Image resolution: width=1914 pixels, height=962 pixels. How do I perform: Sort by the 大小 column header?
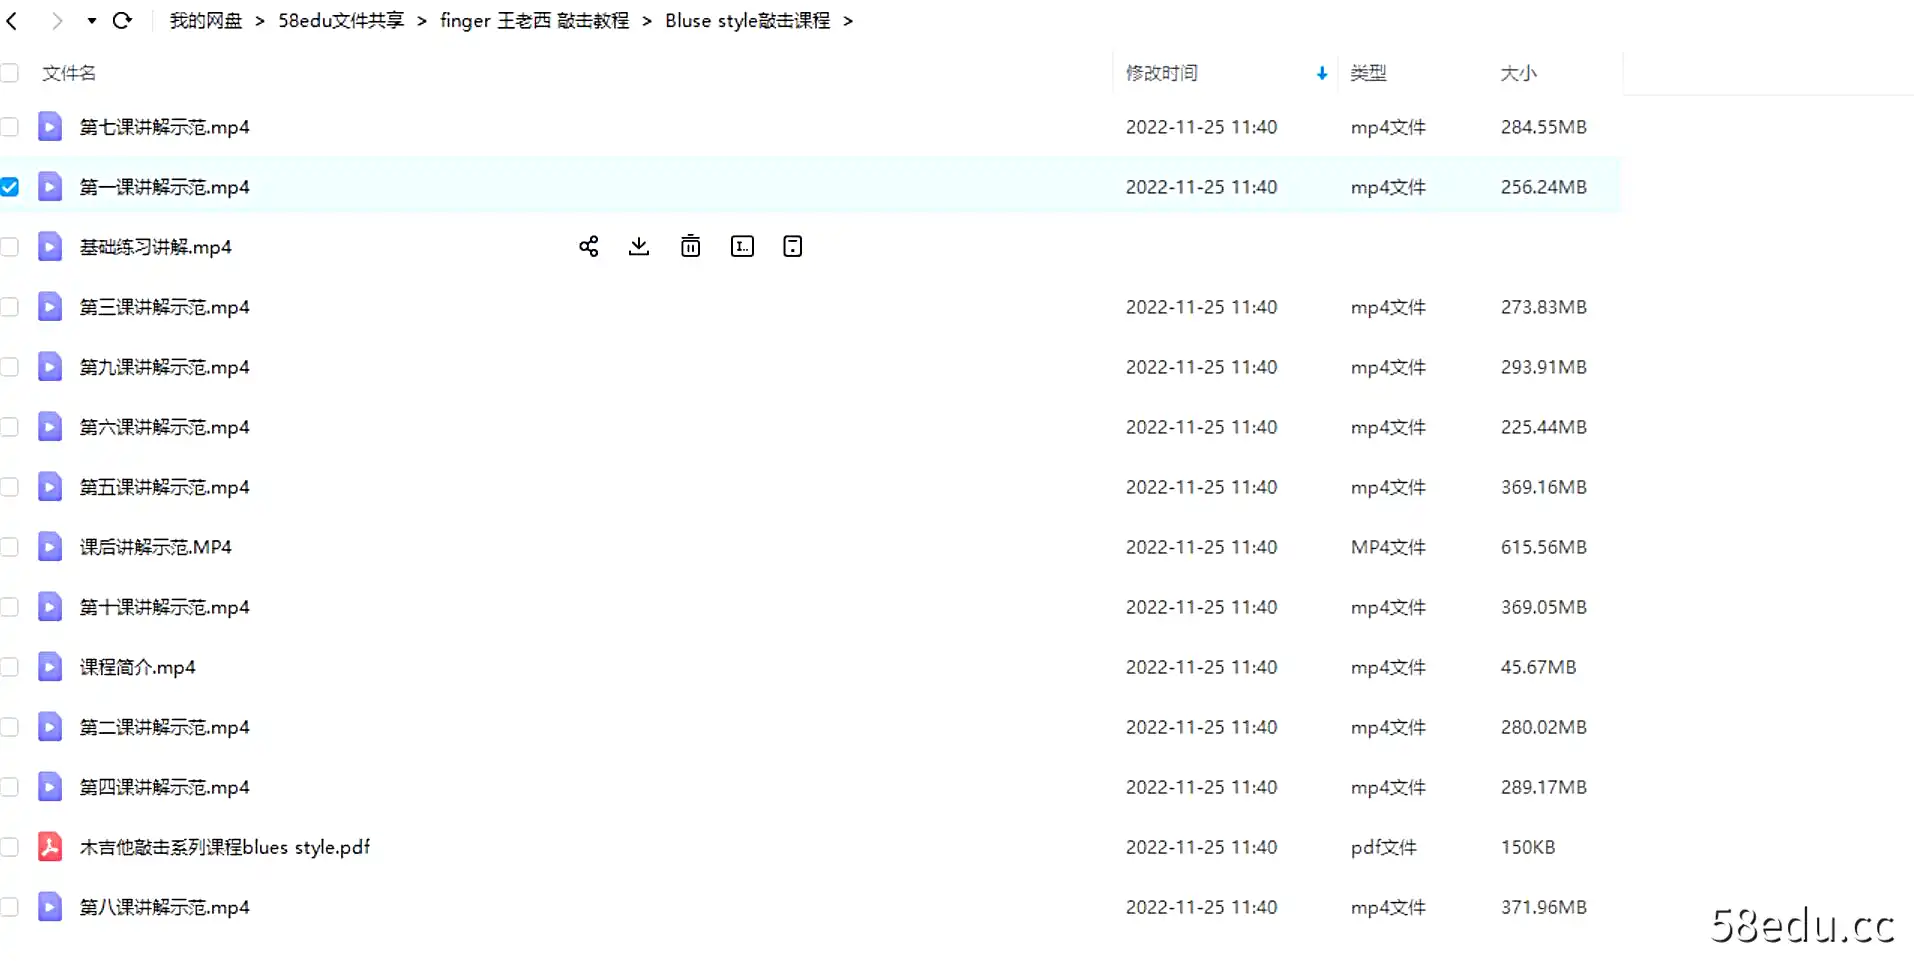1518,73
